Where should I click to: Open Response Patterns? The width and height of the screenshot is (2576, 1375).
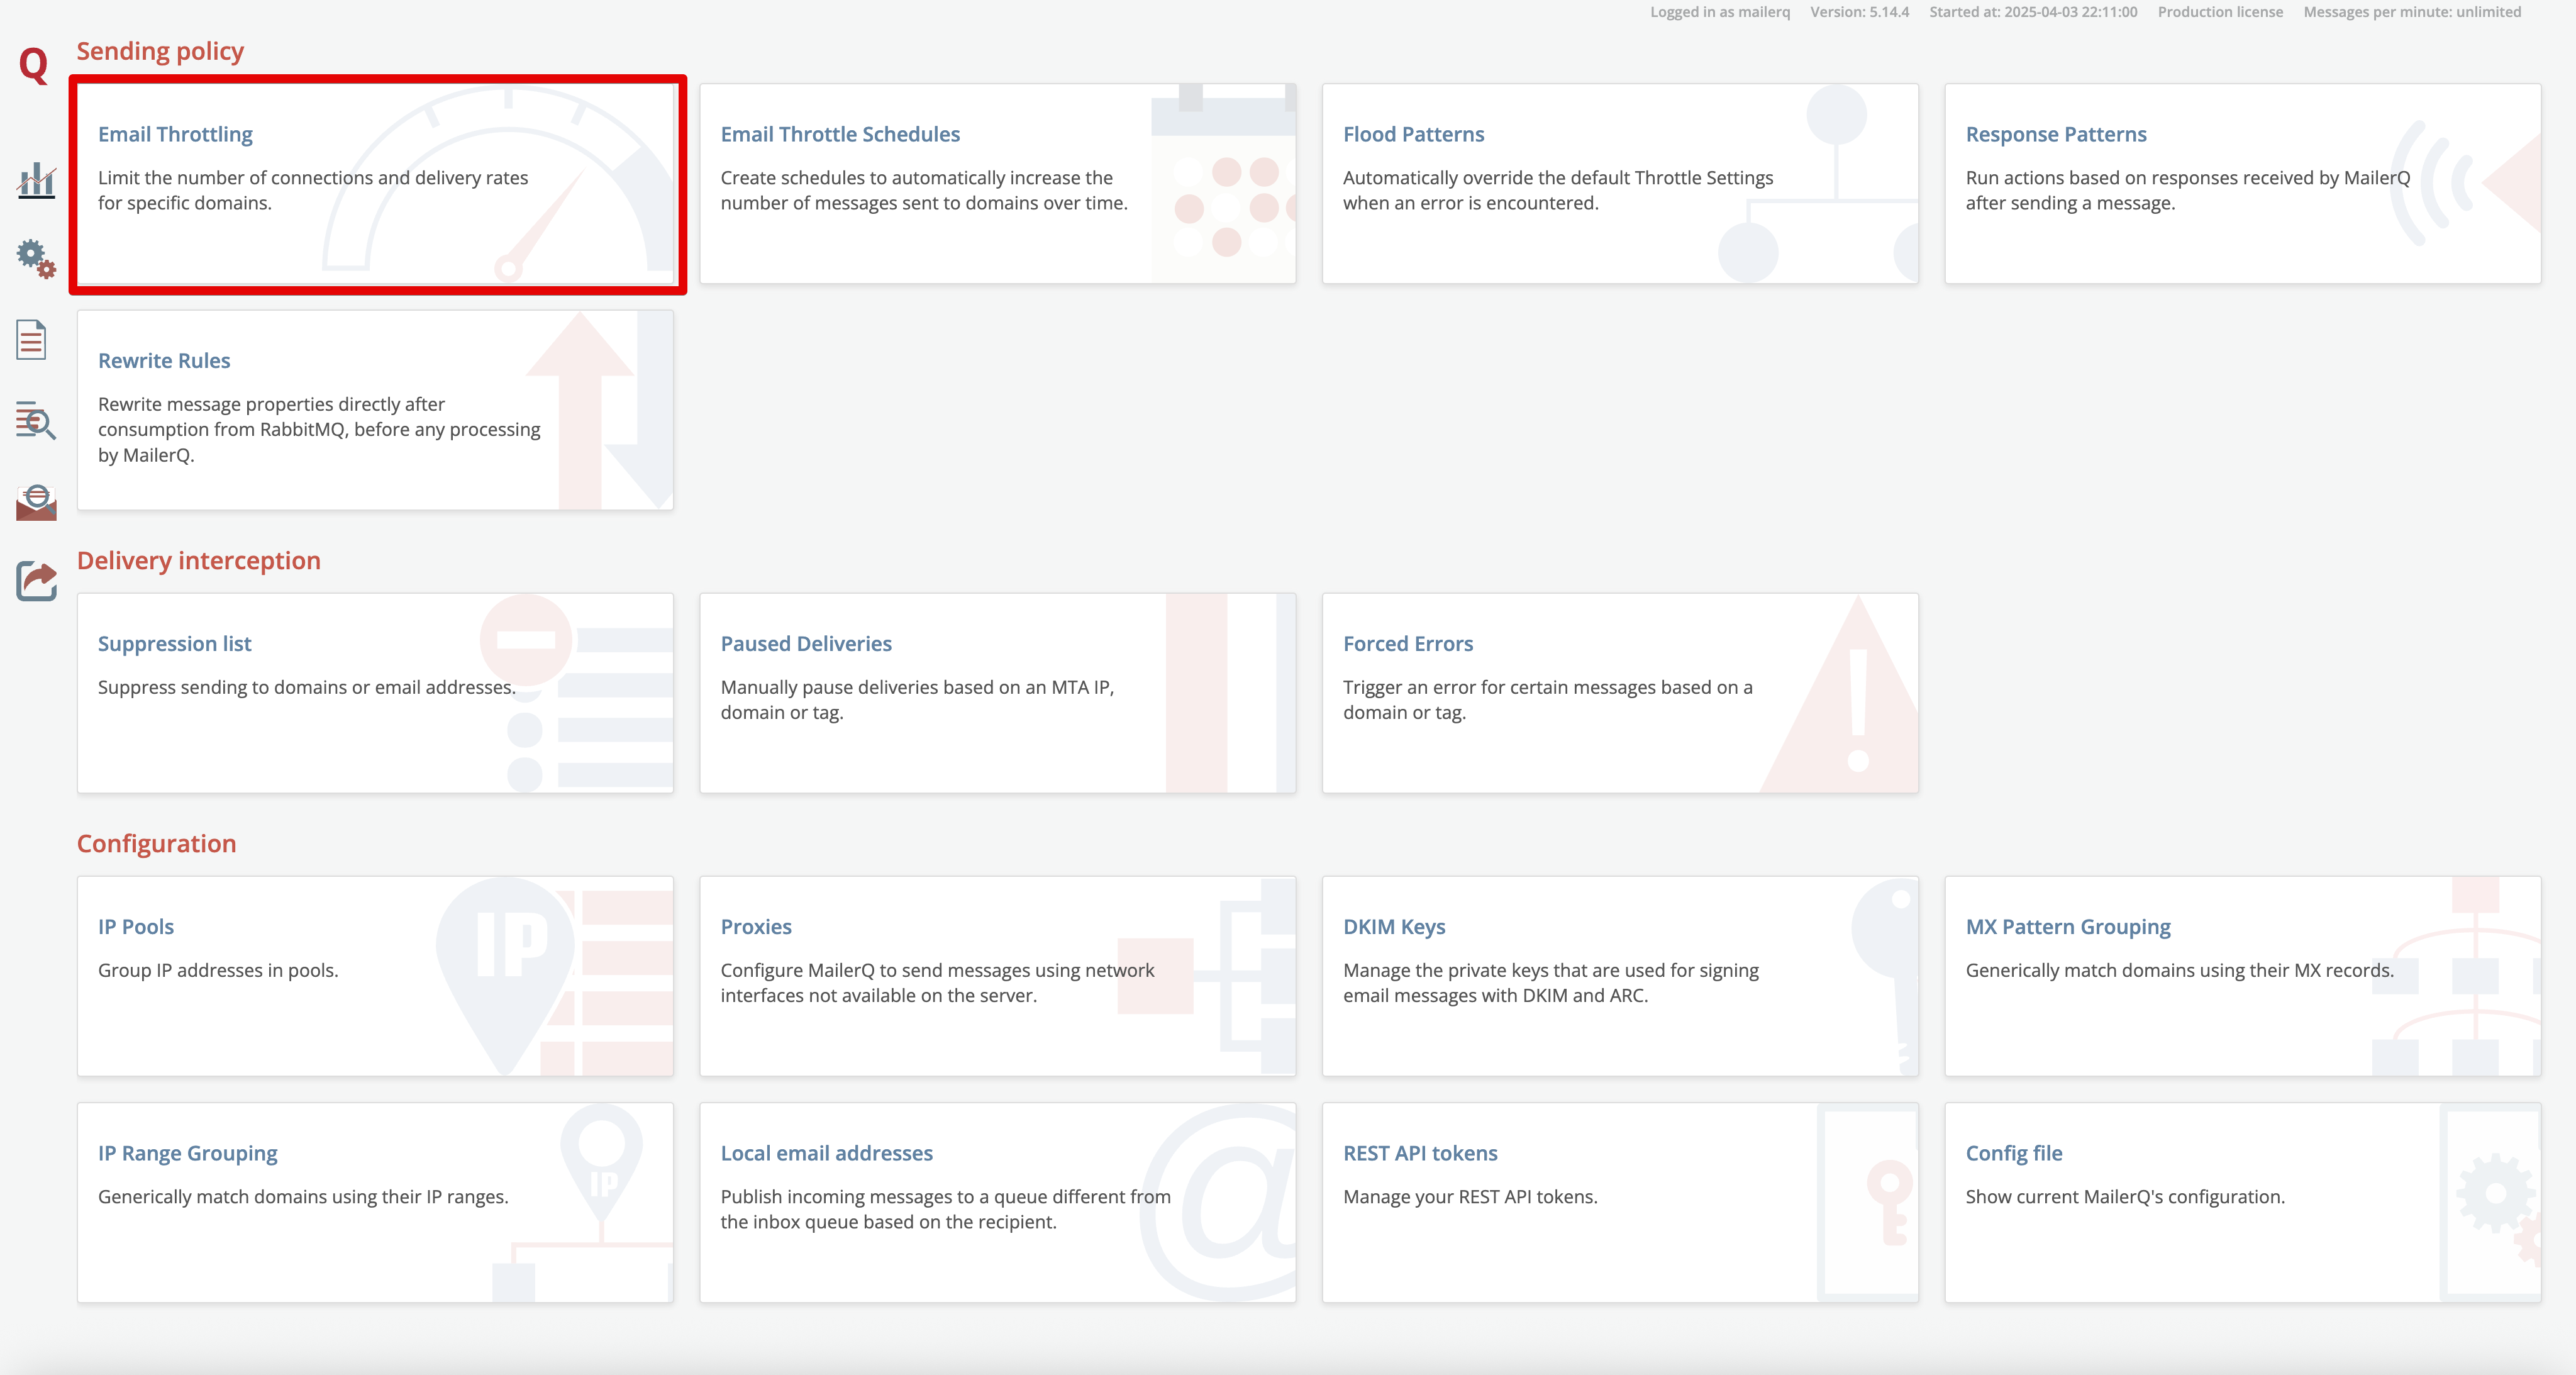(2242, 184)
